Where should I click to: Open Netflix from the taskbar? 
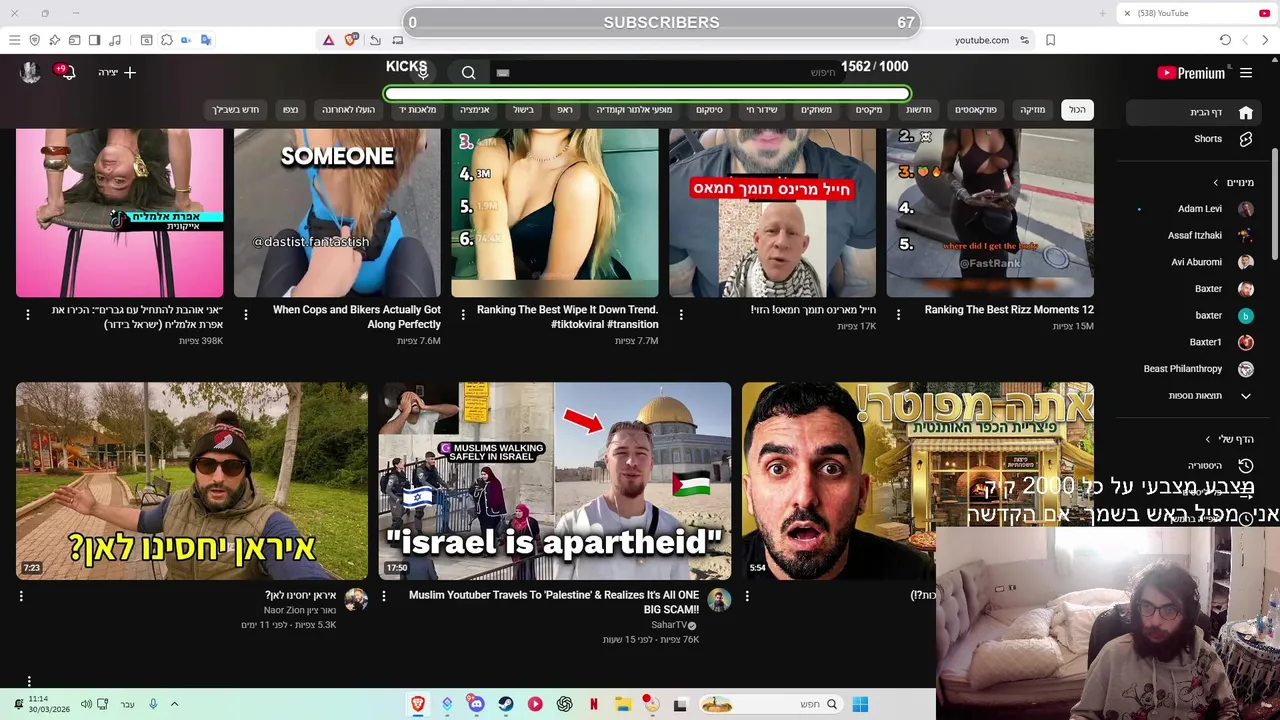(594, 704)
